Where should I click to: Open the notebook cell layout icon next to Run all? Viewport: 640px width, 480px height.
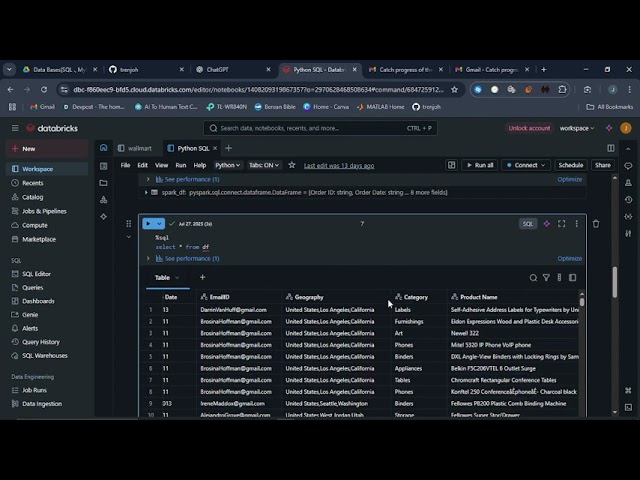pos(451,165)
